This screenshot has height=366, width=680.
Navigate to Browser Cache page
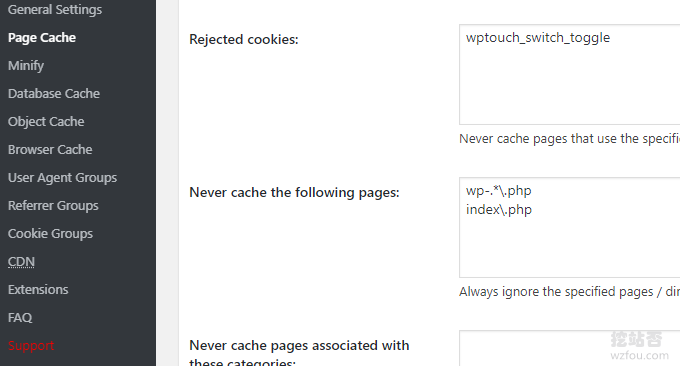pos(50,150)
